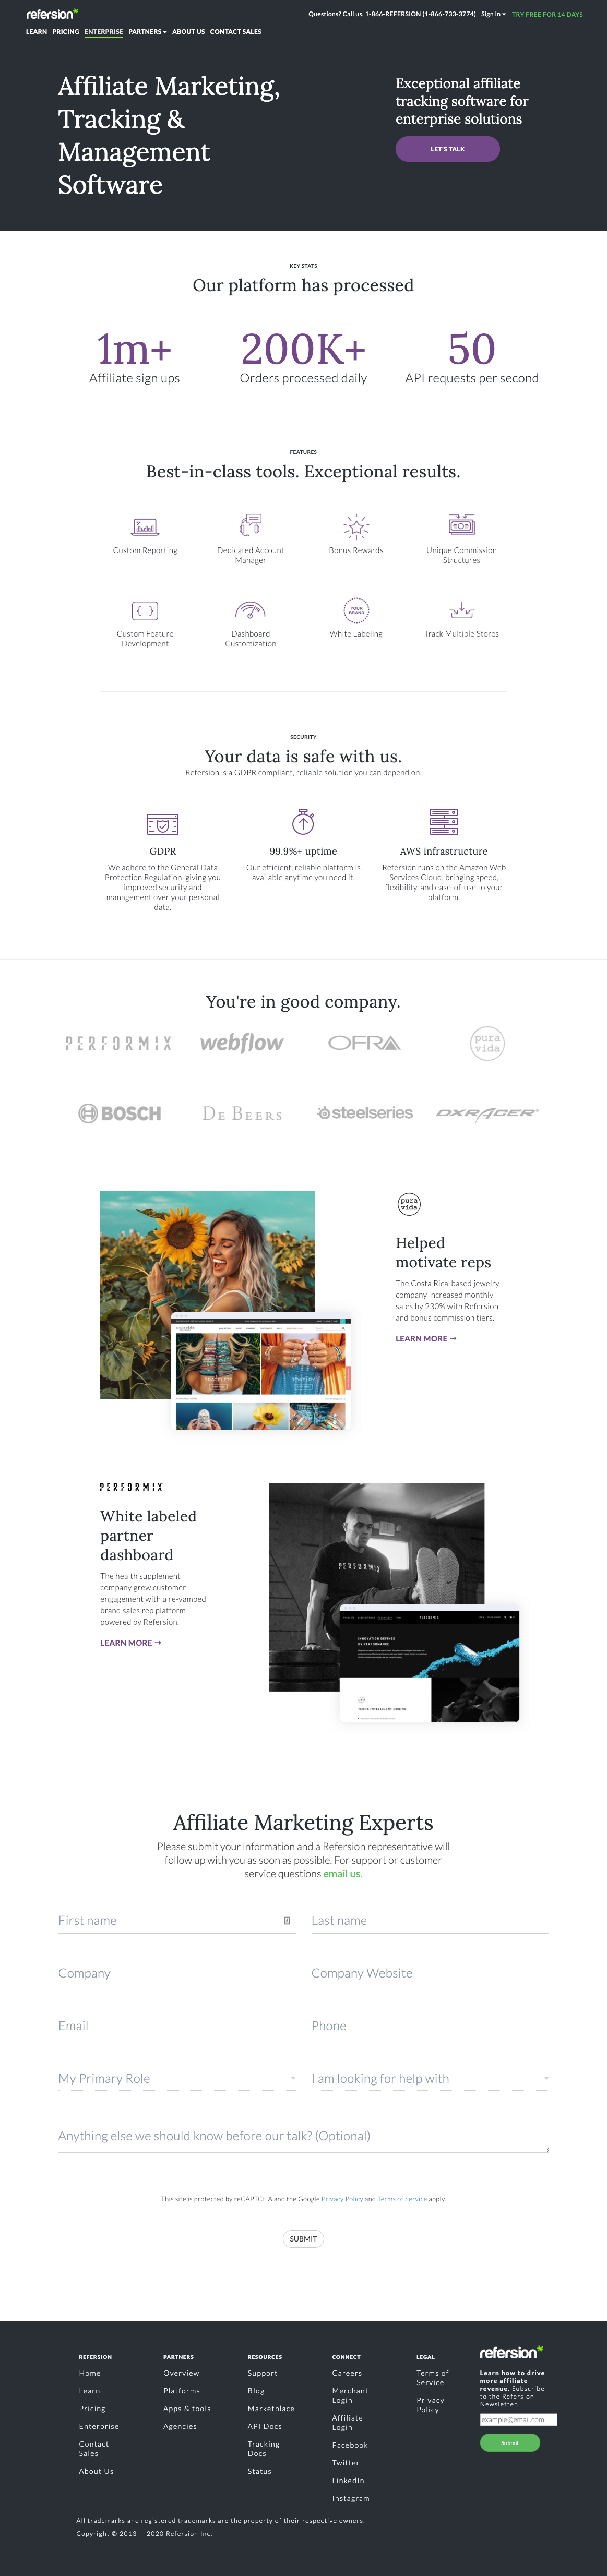Expand the Sign in dropdown in the header
Viewport: 607px width, 2576px height.
pyautogui.click(x=493, y=14)
